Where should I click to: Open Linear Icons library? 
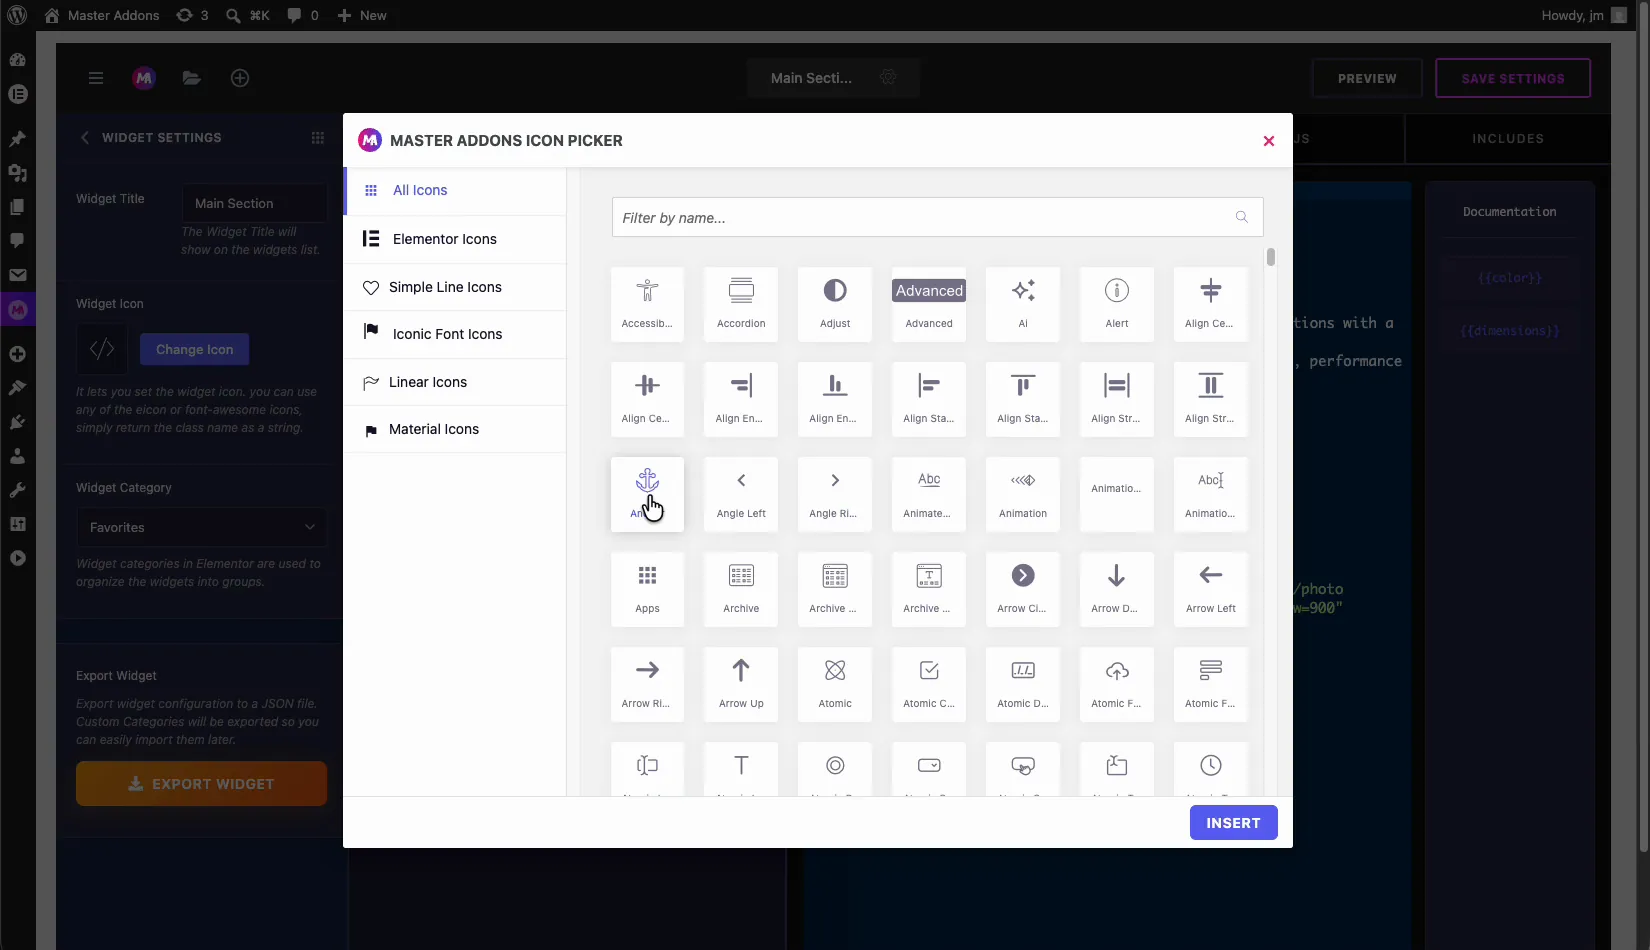click(456, 382)
